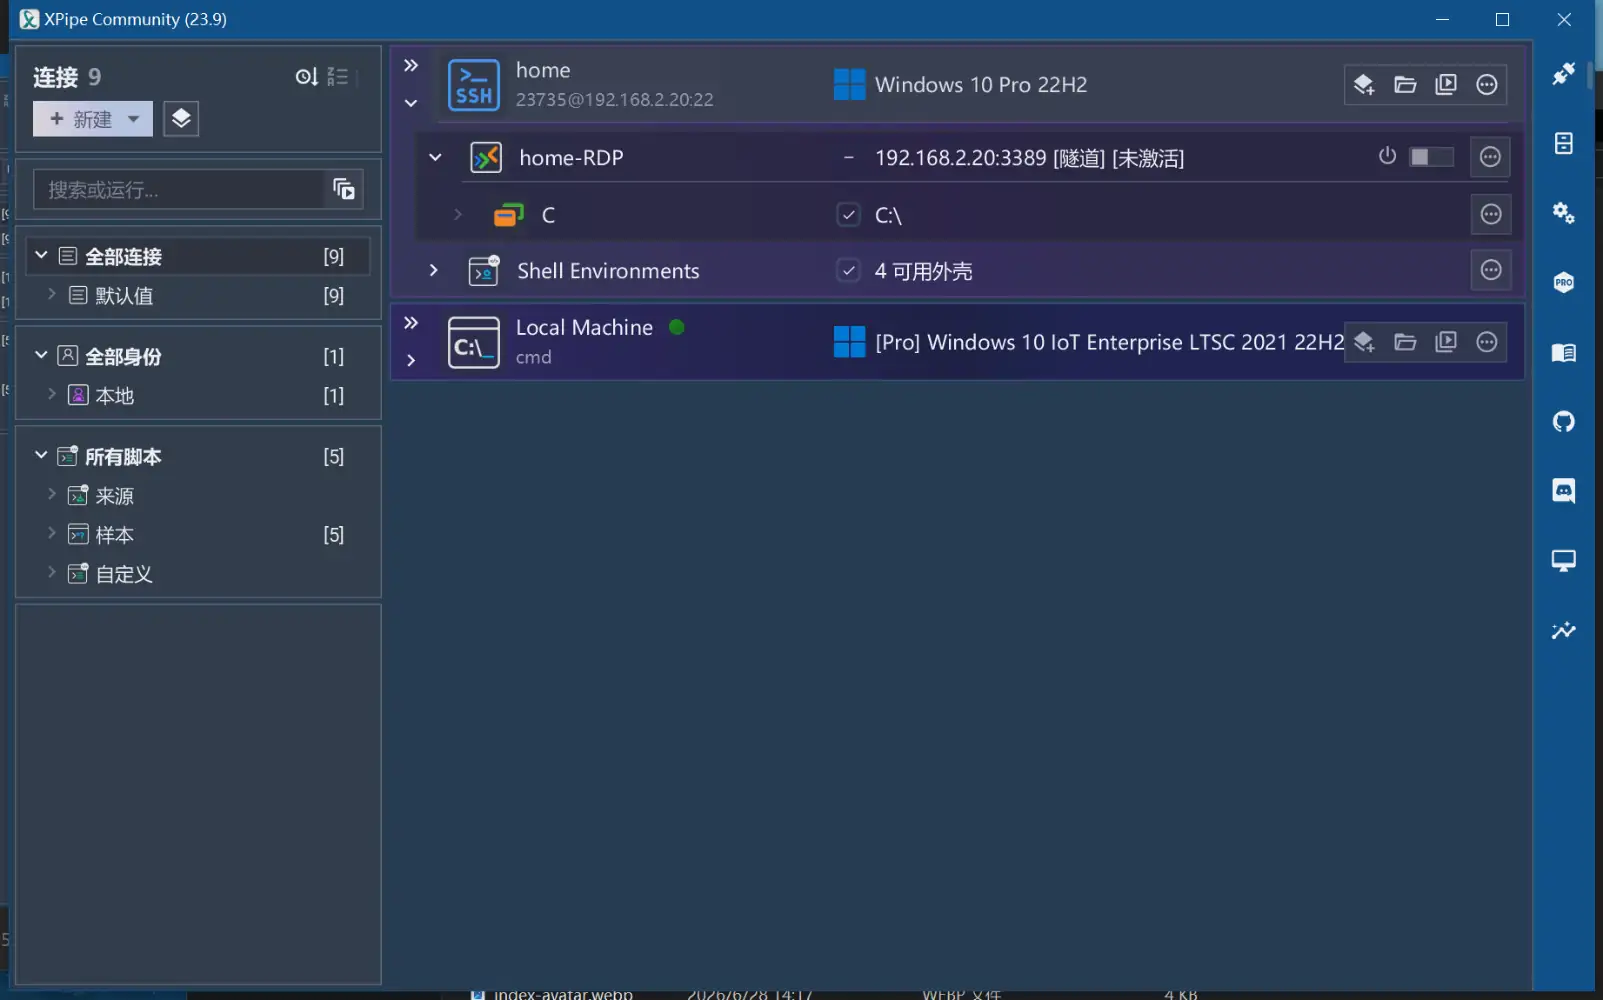Image resolution: width=1603 pixels, height=1000 pixels.
Task: Click the chart line icon in the sidebar
Action: click(x=1564, y=630)
